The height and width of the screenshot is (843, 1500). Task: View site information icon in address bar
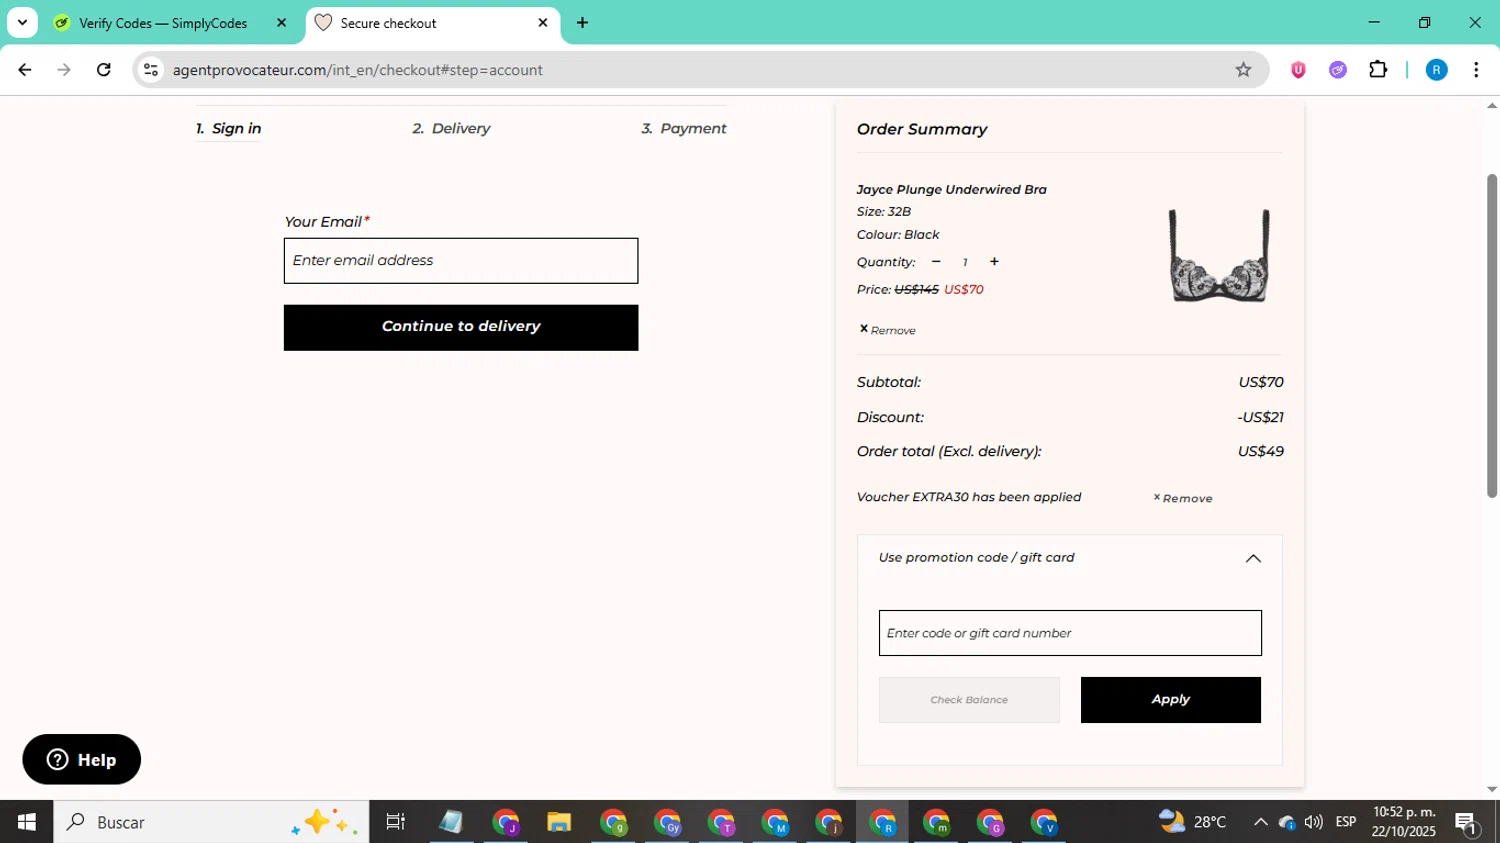(x=151, y=70)
